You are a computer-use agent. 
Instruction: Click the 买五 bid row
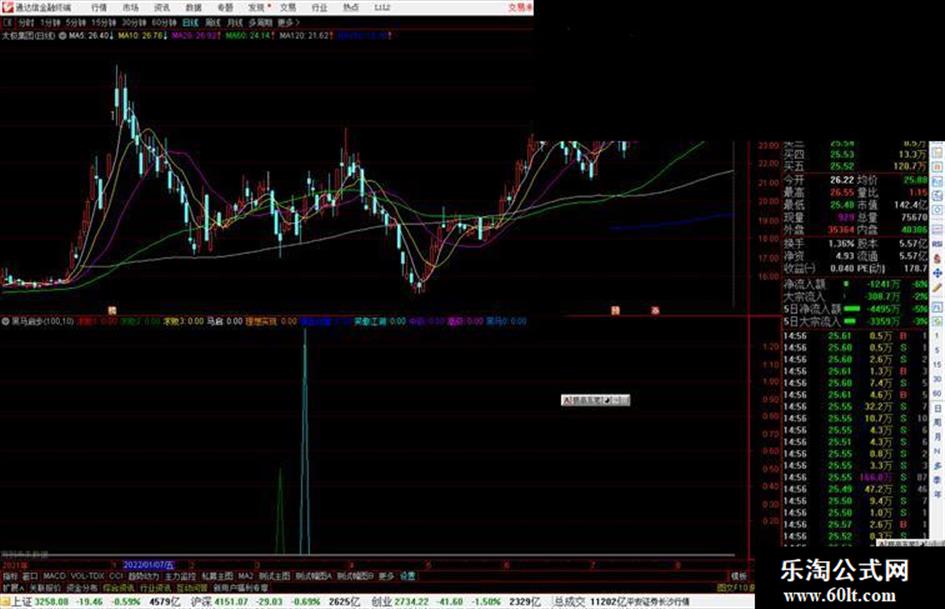(x=855, y=166)
